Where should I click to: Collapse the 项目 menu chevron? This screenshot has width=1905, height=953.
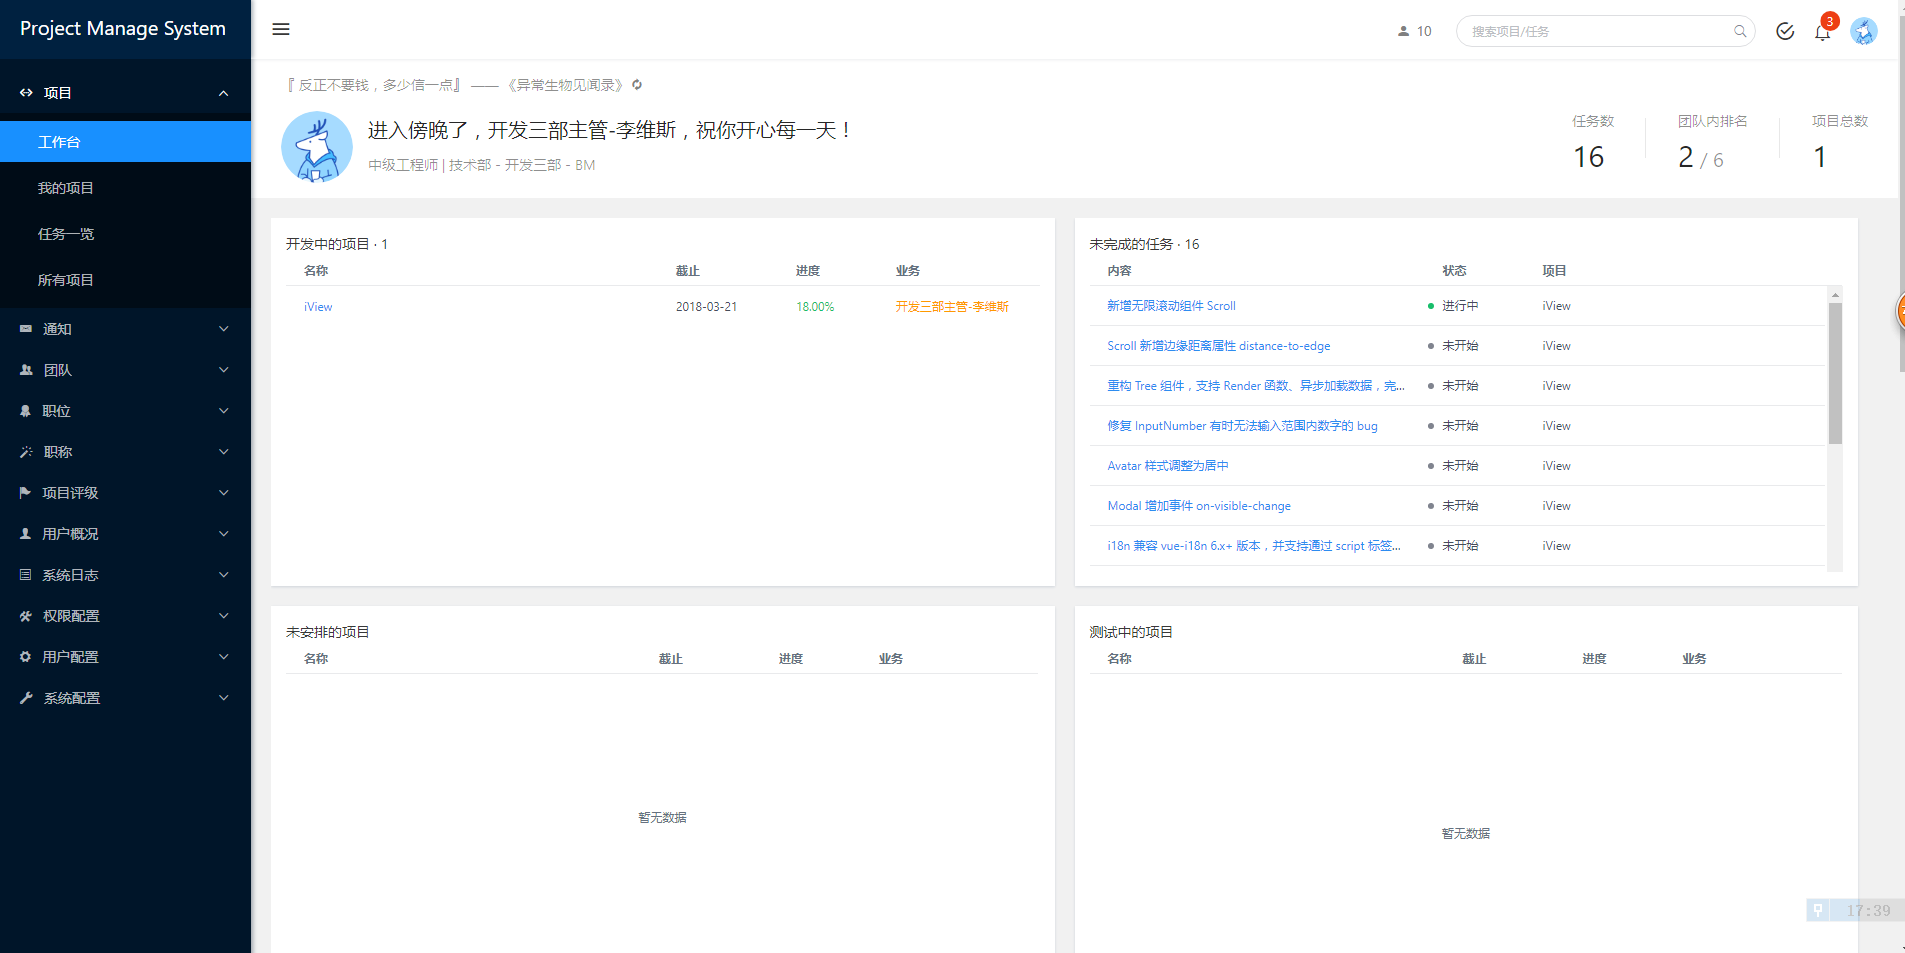pyautogui.click(x=224, y=93)
